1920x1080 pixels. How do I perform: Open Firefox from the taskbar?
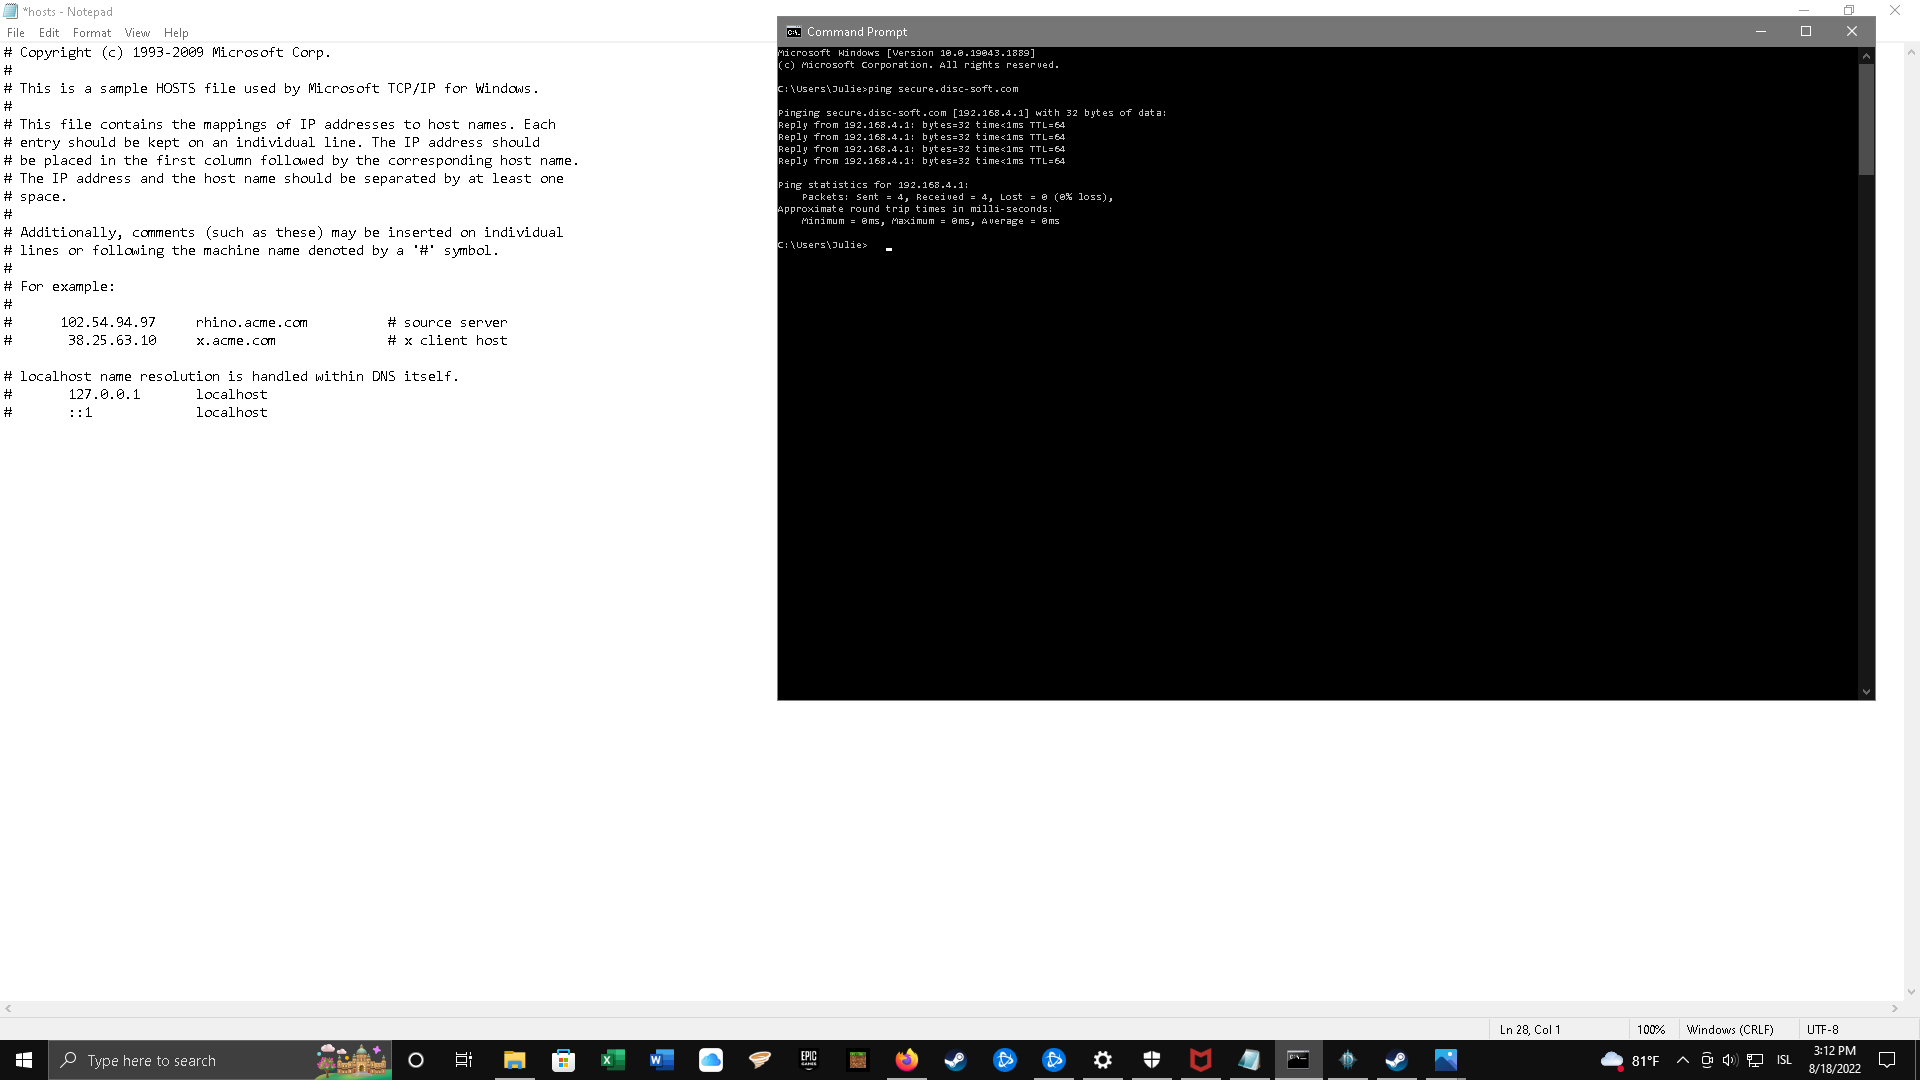pos(906,1060)
